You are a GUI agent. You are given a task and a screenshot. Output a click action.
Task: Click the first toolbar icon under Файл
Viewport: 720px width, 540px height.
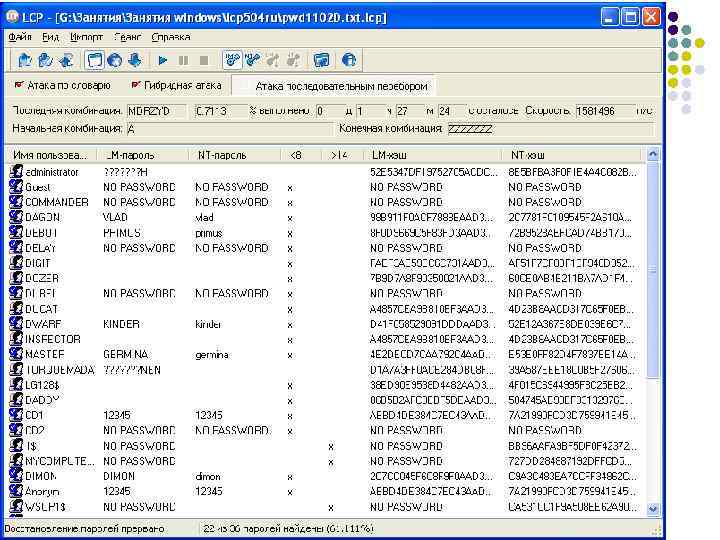coord(25,61)
